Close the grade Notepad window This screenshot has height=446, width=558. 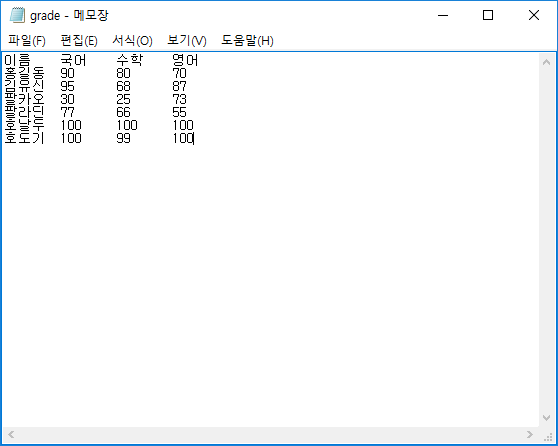click(x=534, y=15)
